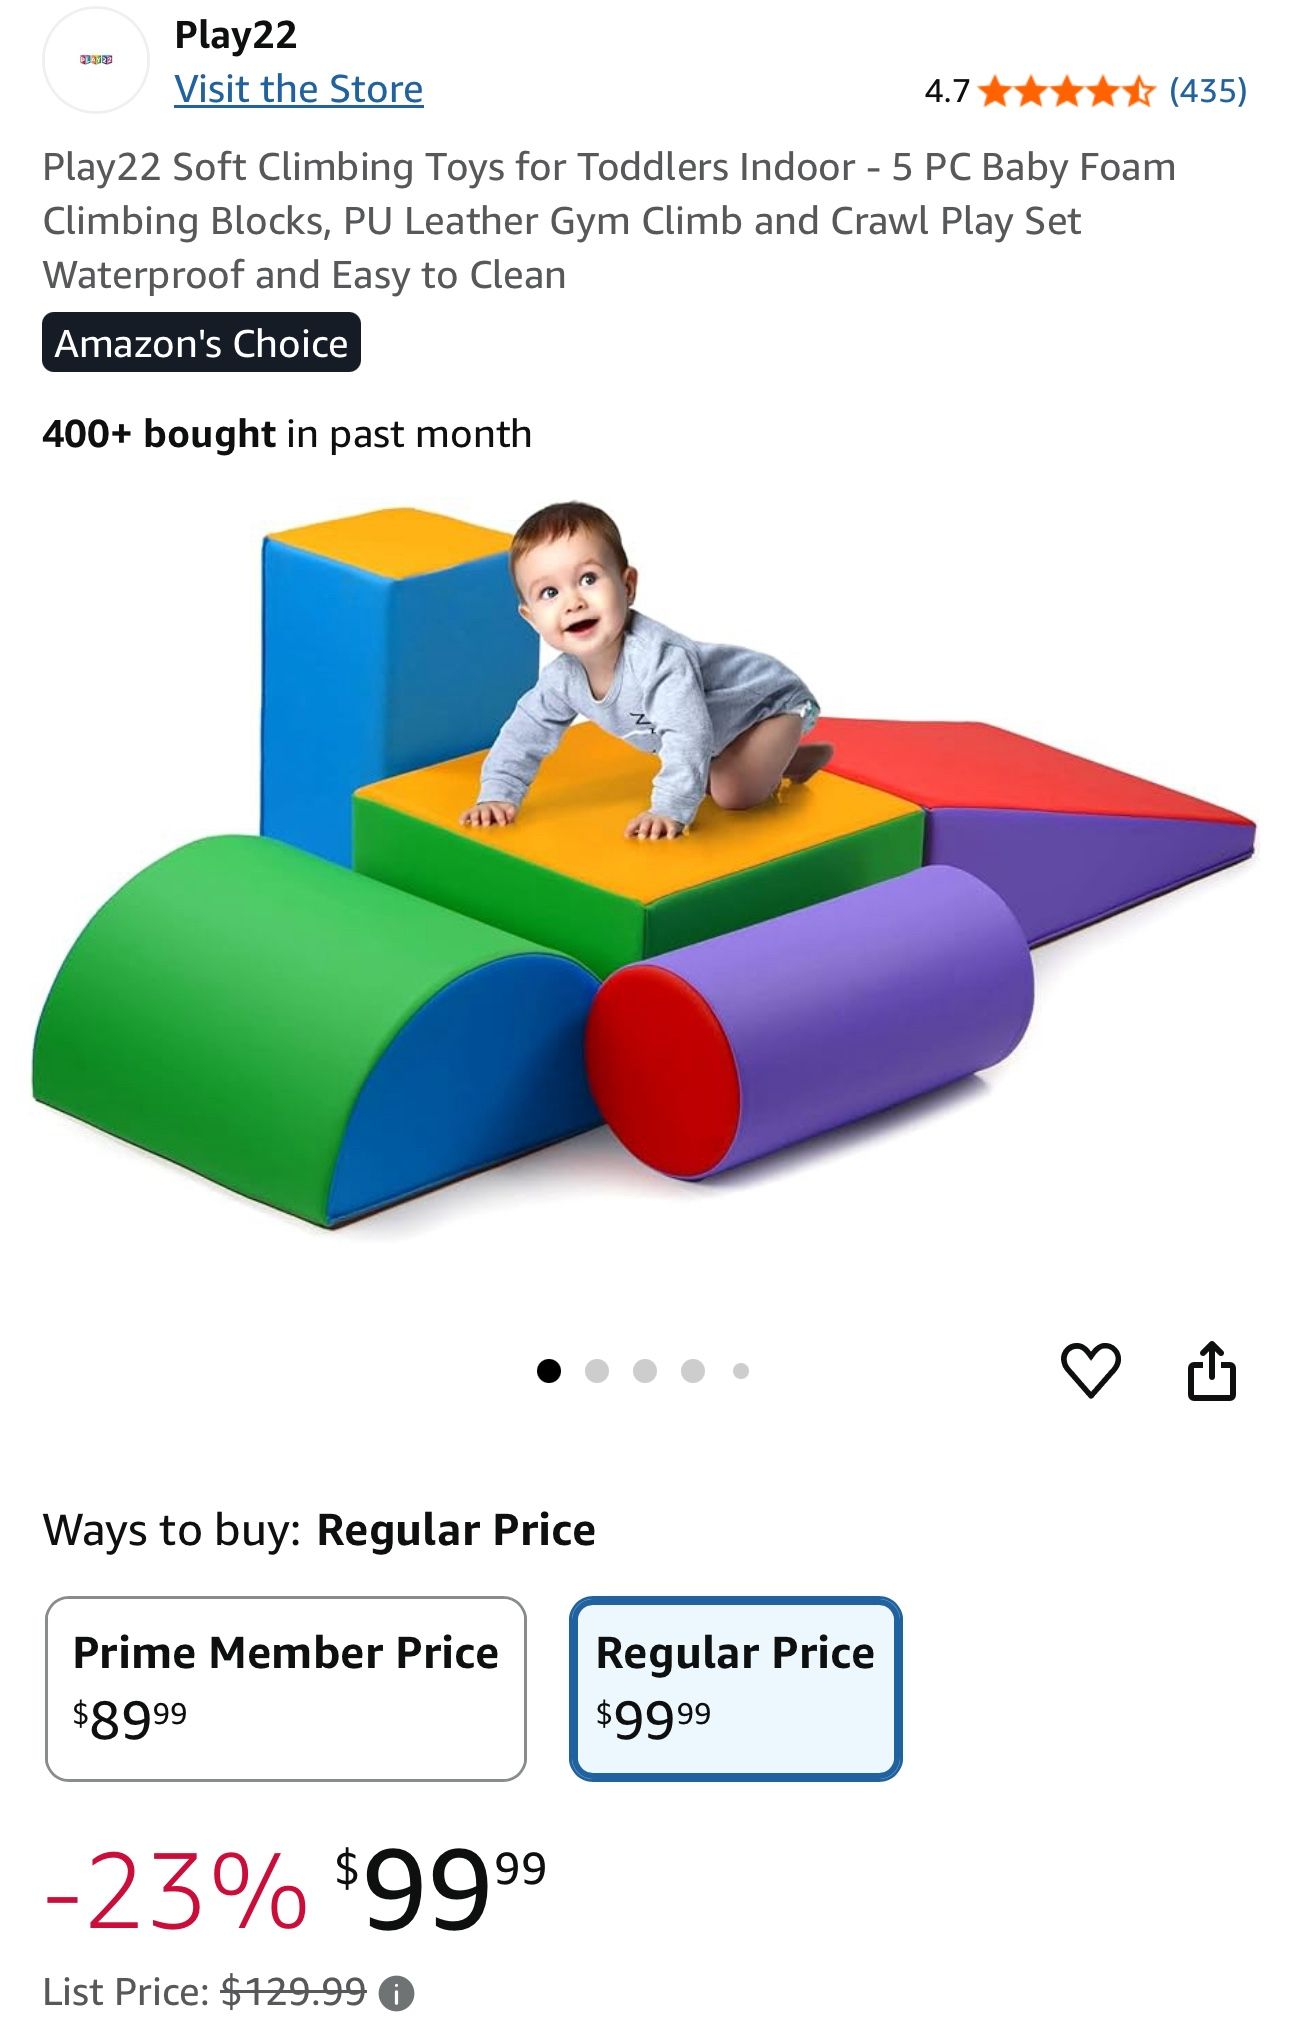Open the list price info icon
Image resolution: width=1290 pixels, height=2025 pixels.
[x=396, y=1993]
